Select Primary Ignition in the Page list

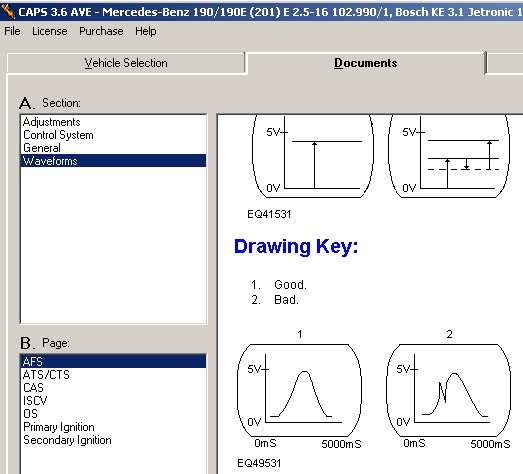[x=113, y=427]
